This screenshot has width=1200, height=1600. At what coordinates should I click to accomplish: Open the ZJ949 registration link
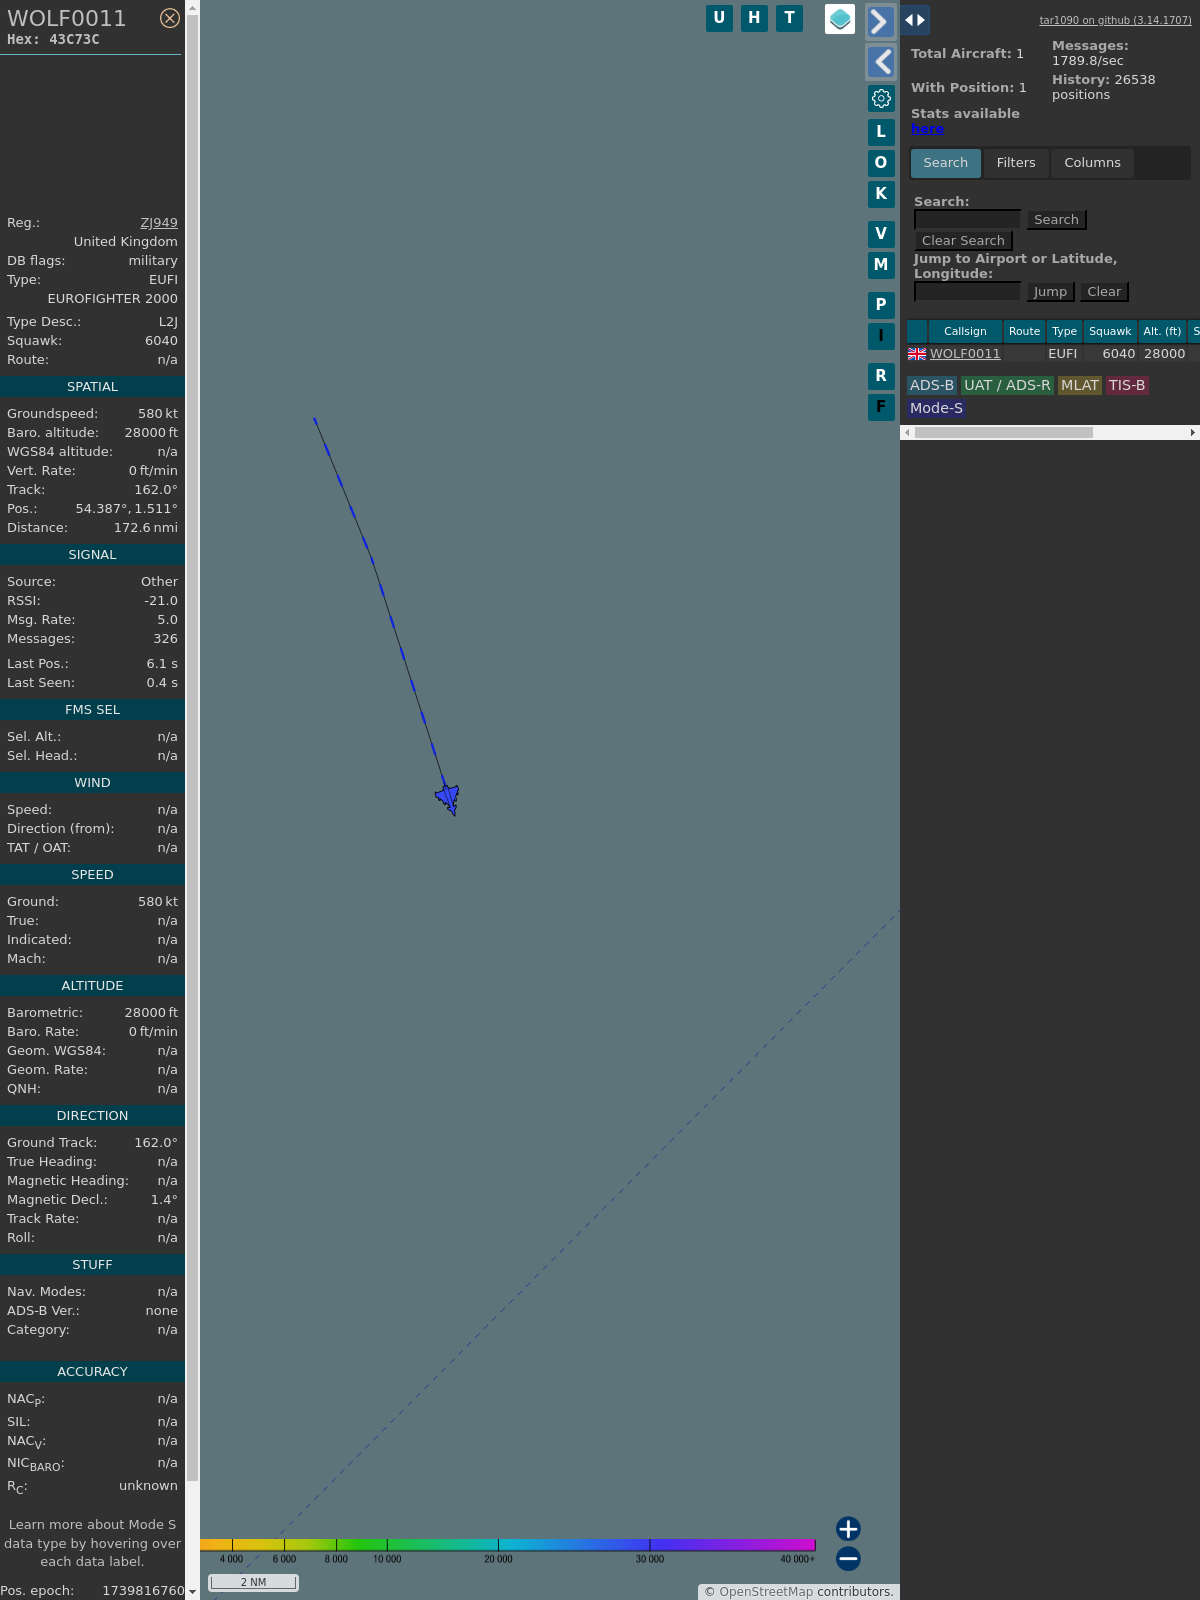[x=159, y=223]
